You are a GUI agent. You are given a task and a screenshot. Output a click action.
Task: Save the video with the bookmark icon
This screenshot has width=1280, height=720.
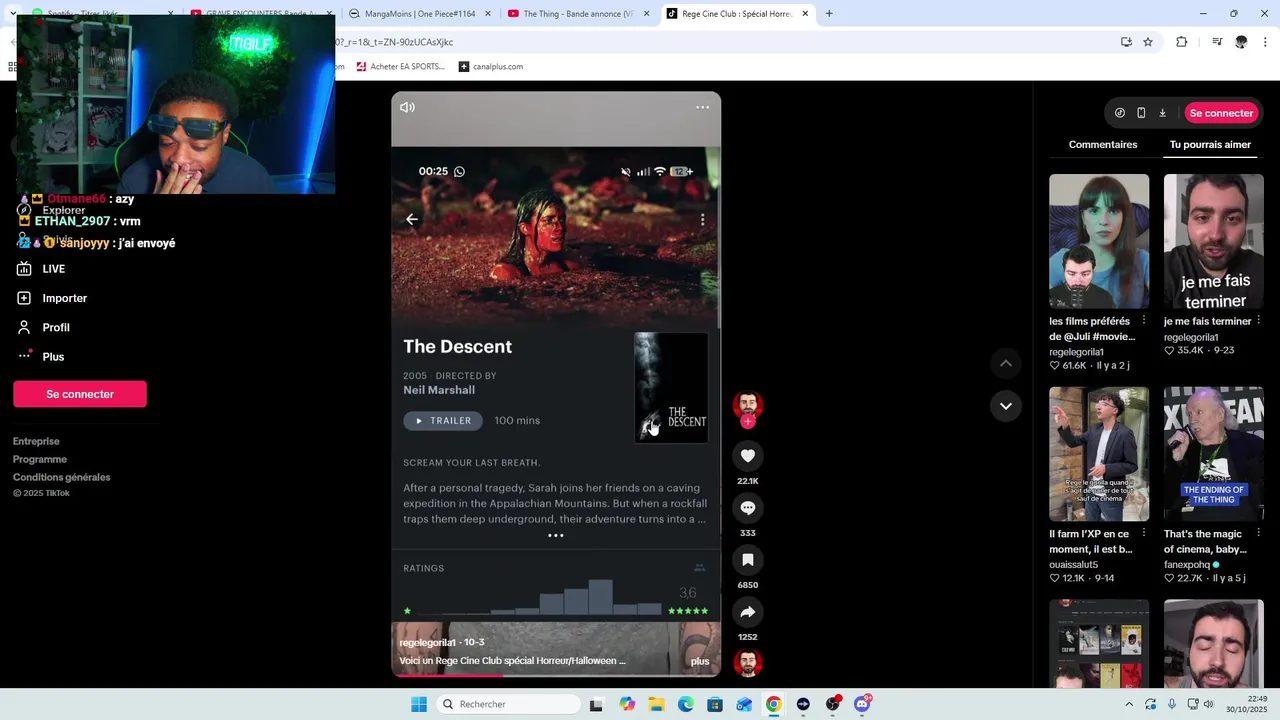(747, 560)
